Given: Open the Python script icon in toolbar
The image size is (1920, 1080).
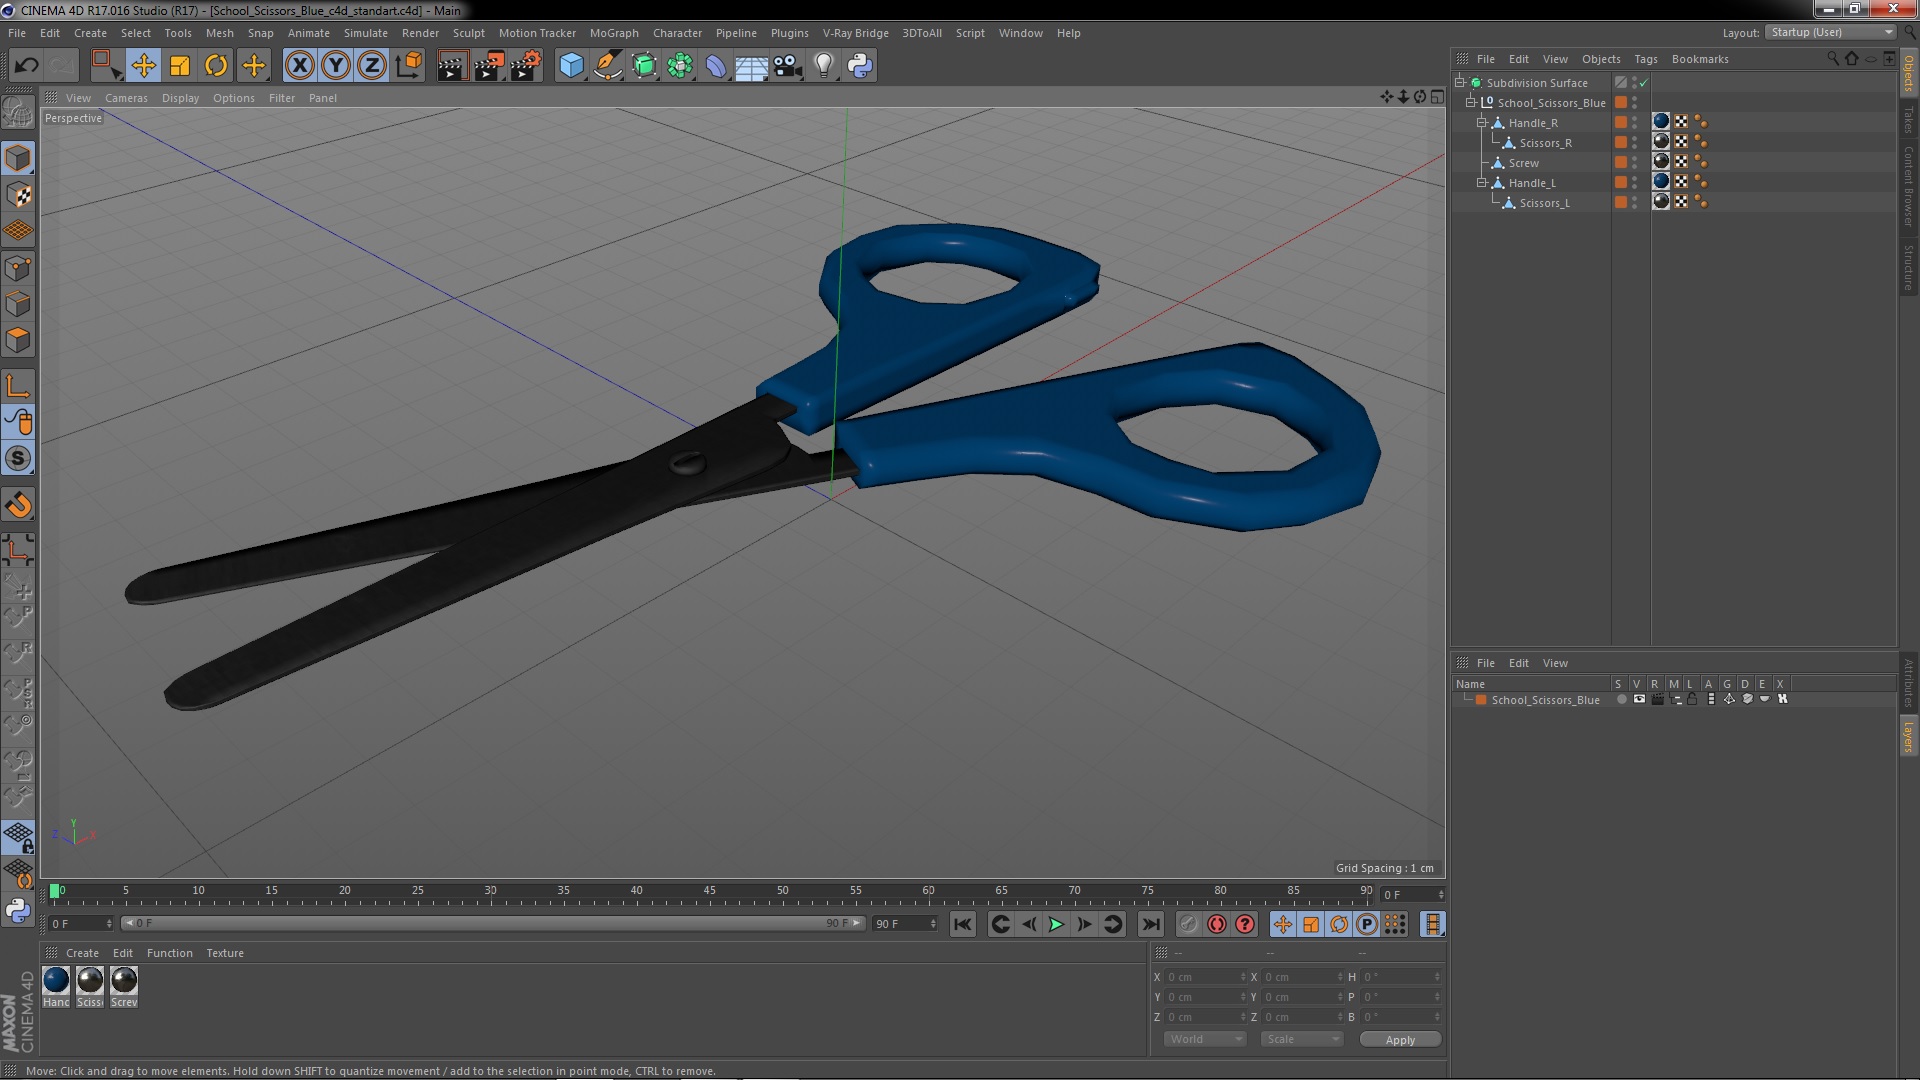Looking at the screenshot, I should 860,66.
